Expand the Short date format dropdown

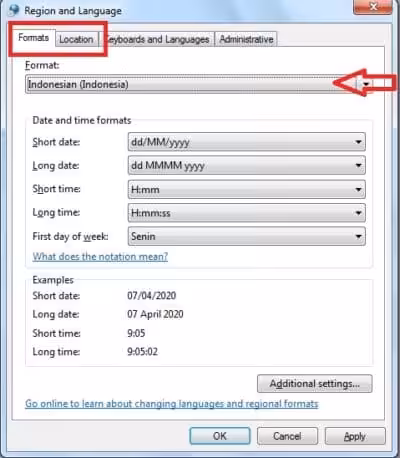pos(247,142)
